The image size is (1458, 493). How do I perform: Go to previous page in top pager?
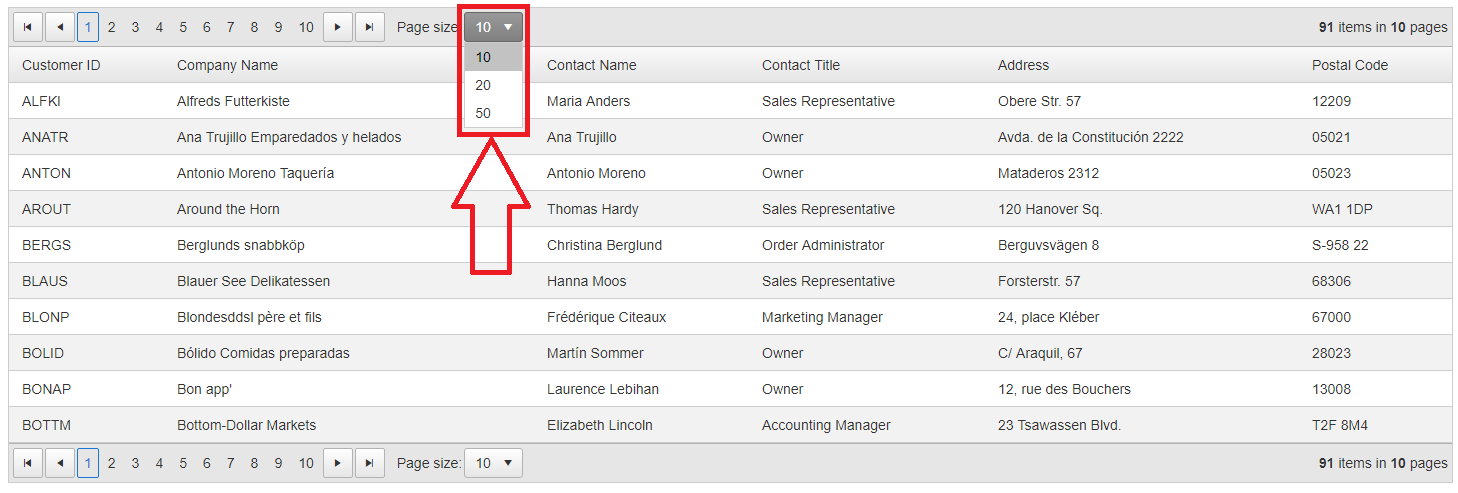coord(60,27)
